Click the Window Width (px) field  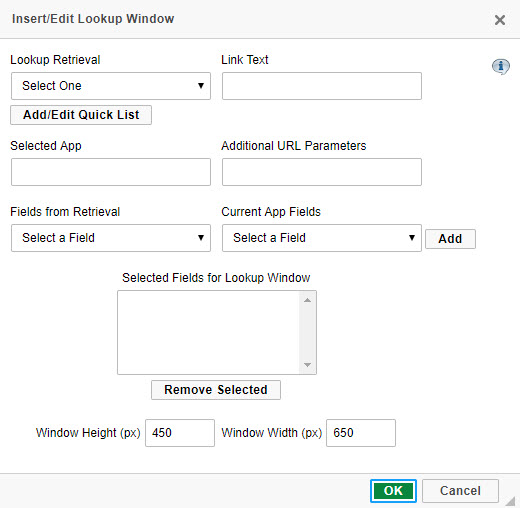(x=361, y=433)
